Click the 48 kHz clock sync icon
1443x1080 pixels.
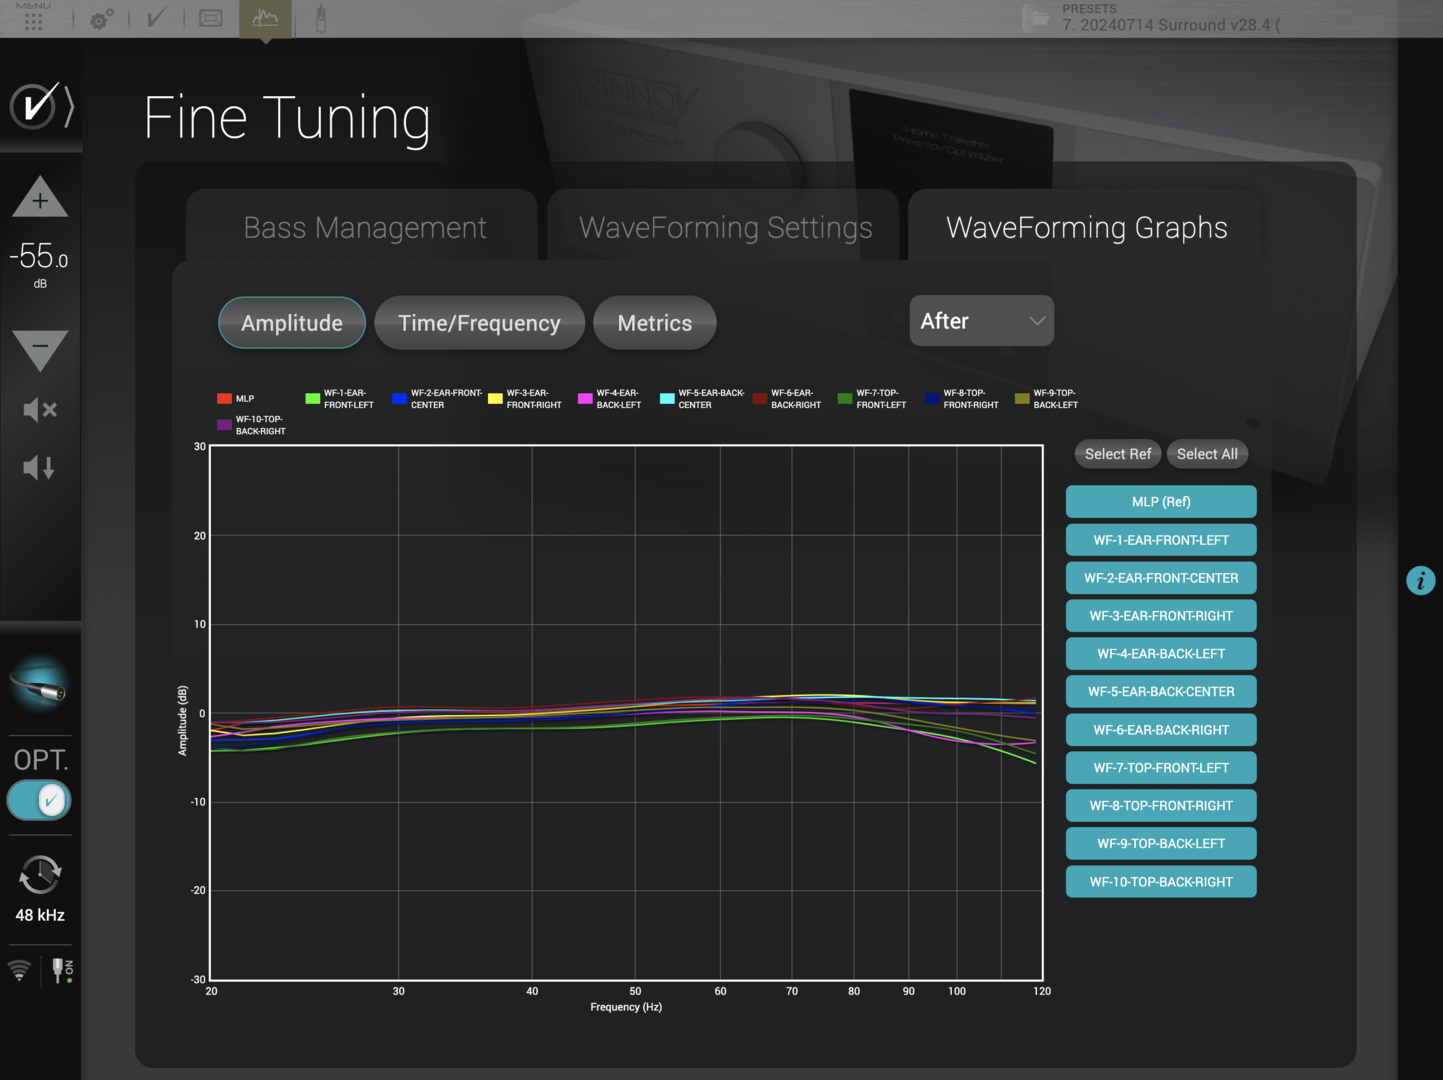coord(40,876)
